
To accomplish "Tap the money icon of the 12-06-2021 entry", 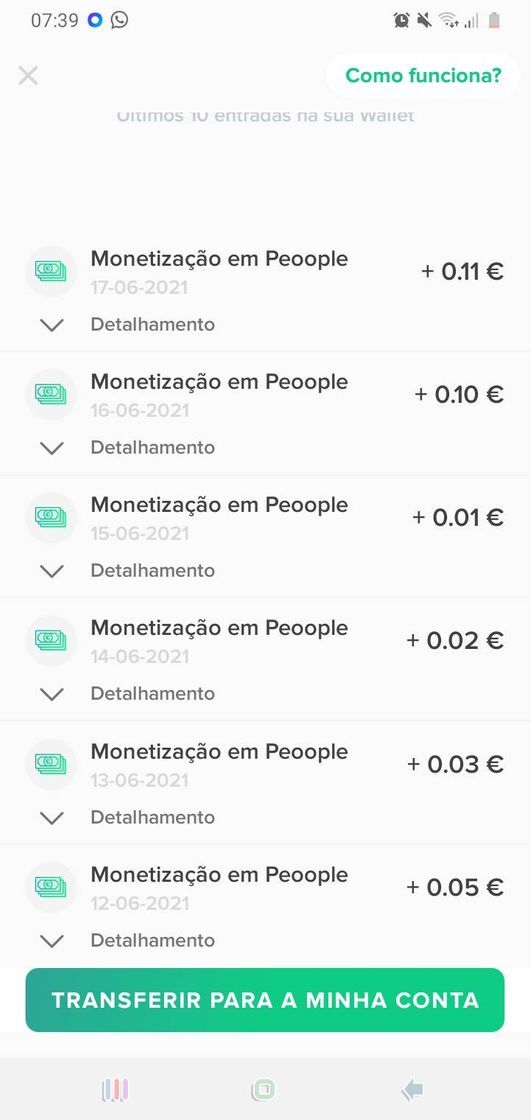I will click(51, 887).
